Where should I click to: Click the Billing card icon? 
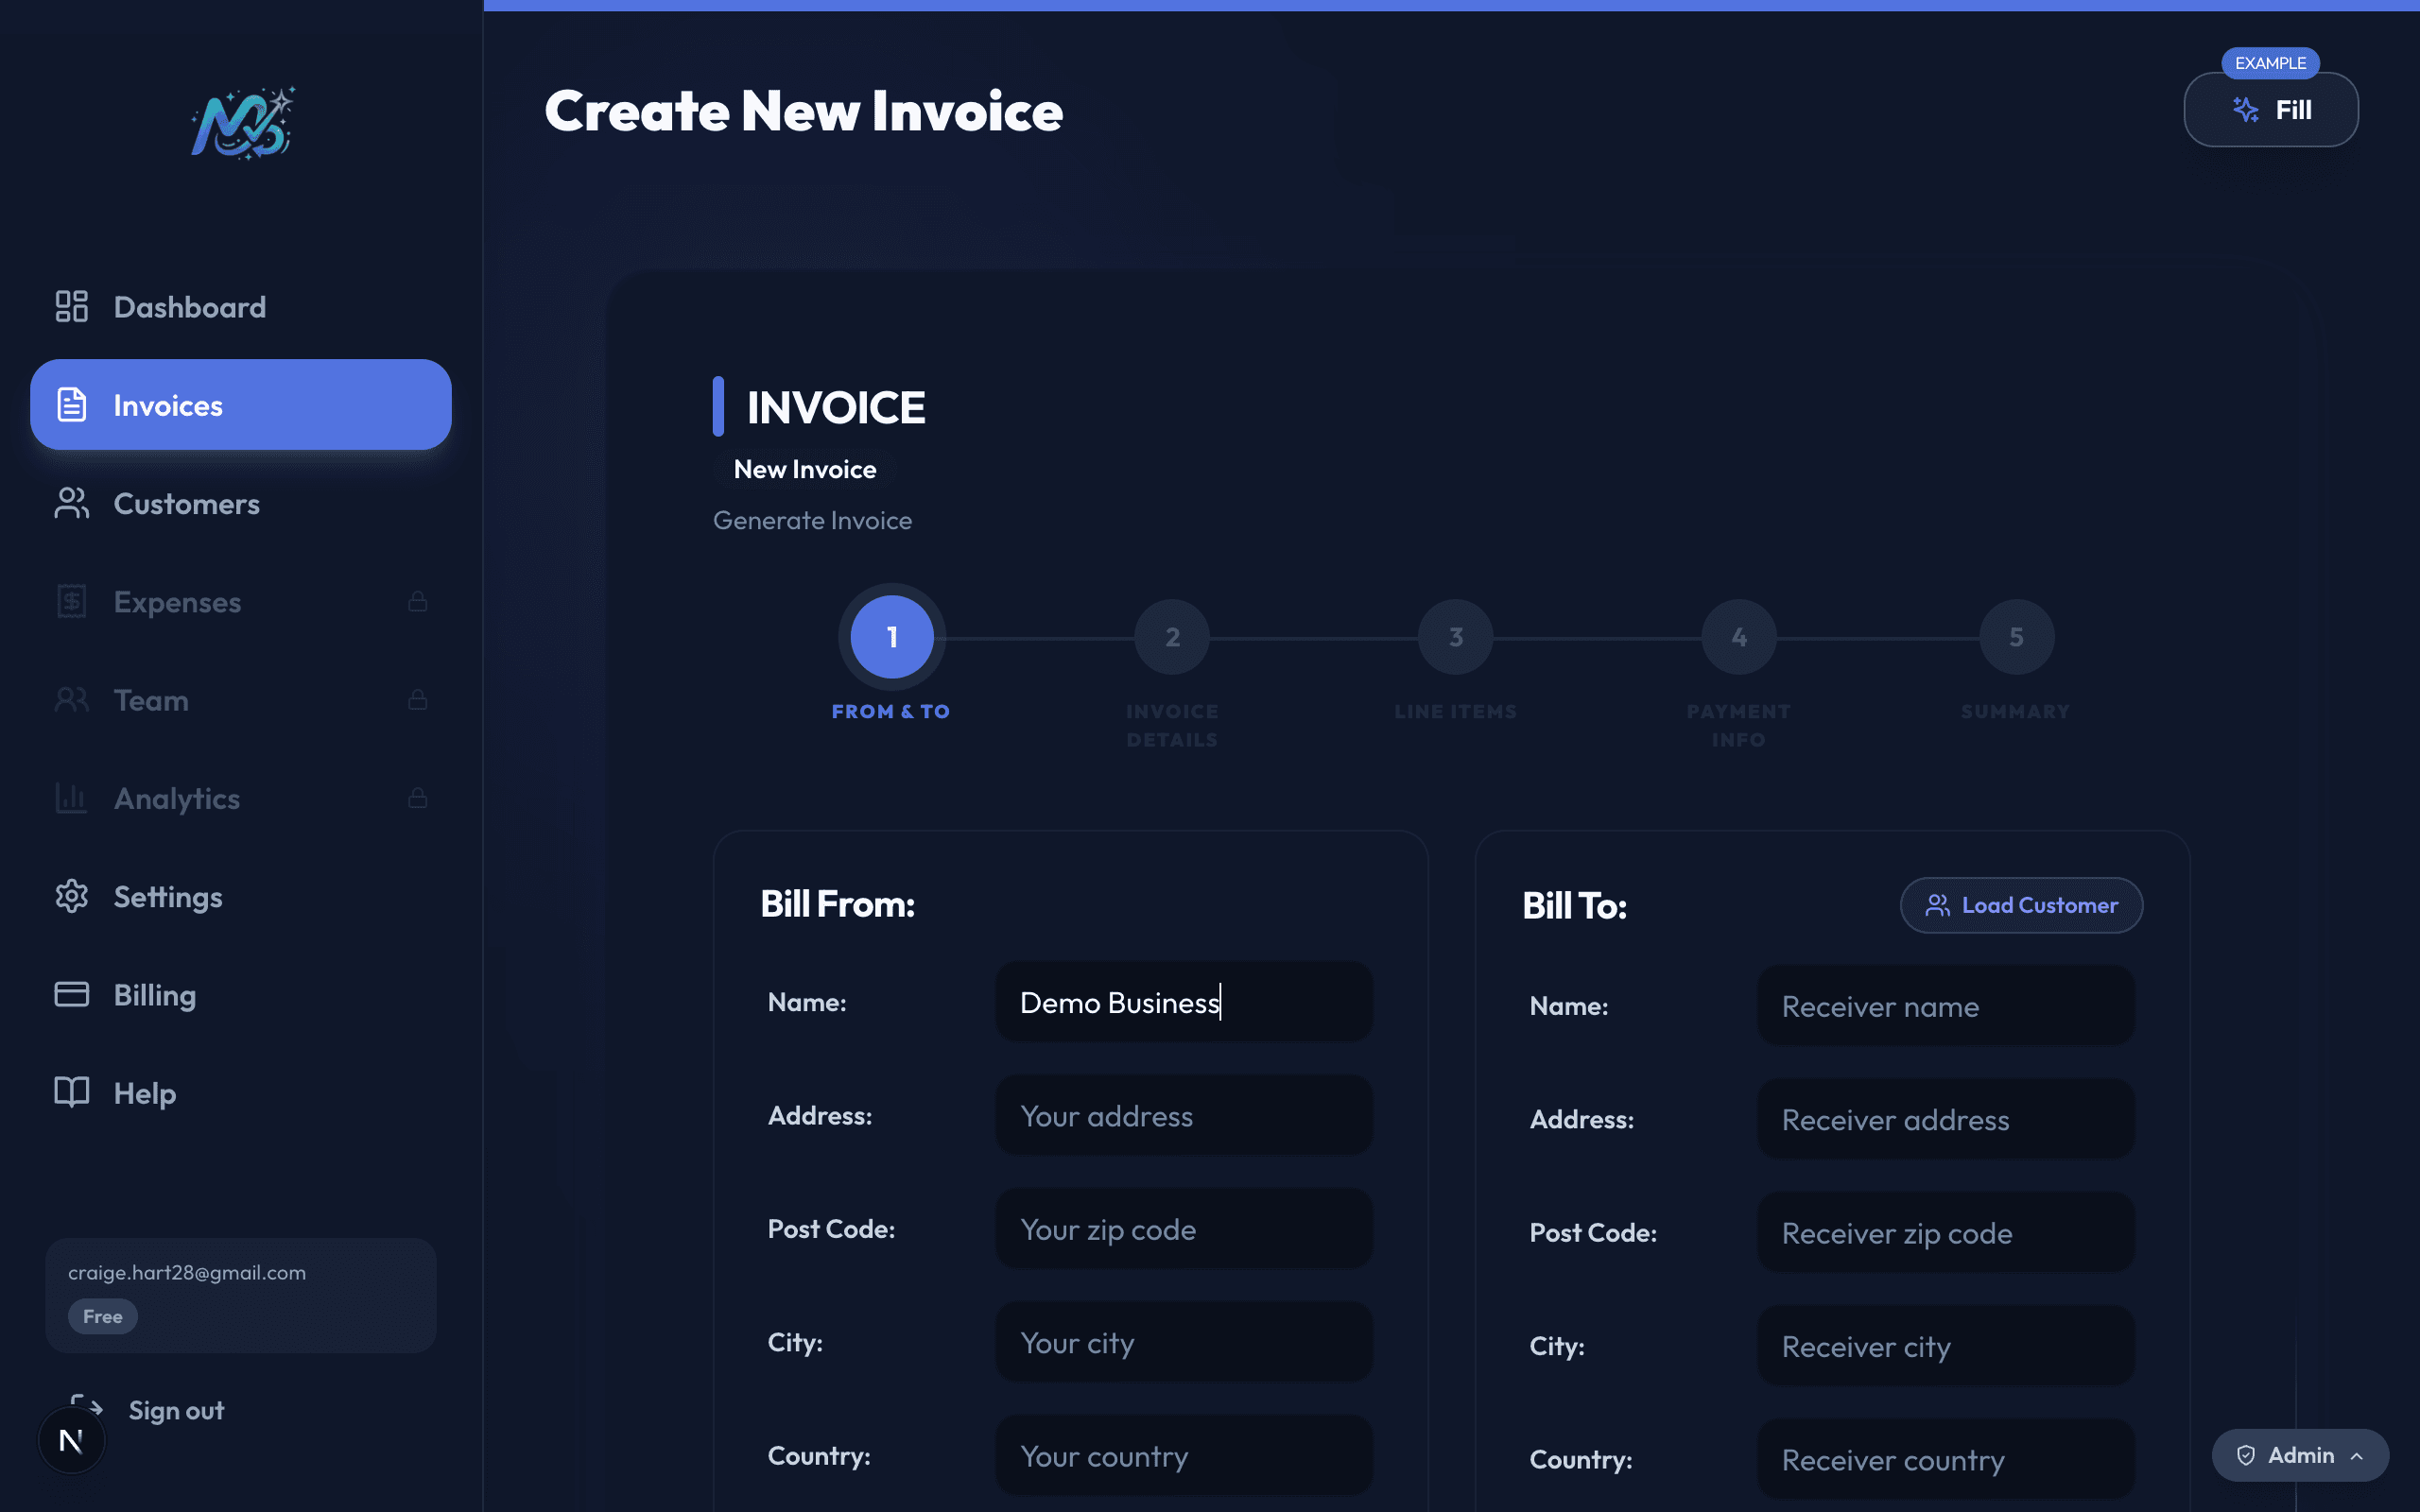71,994
